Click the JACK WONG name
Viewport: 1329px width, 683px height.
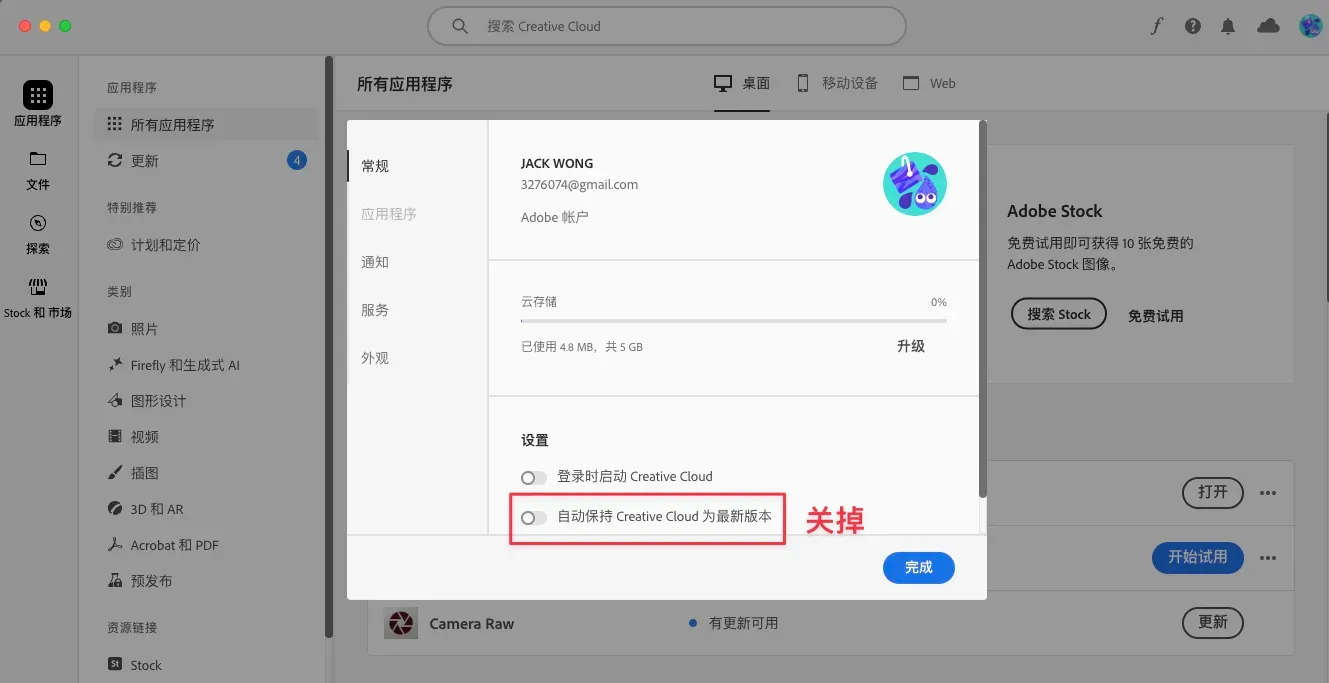(x=557, y=164)
